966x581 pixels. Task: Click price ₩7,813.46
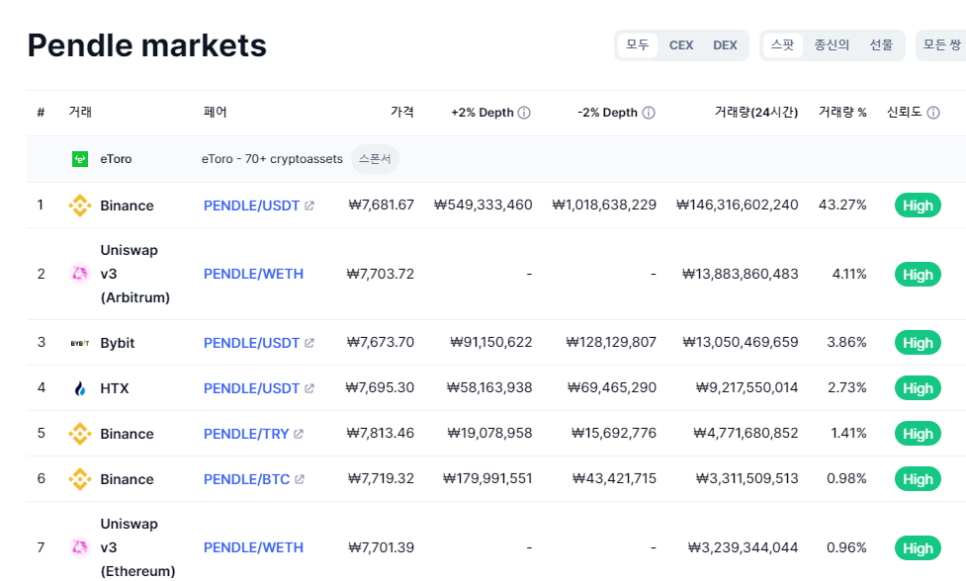pyautogui.click(x=380, y=433)
